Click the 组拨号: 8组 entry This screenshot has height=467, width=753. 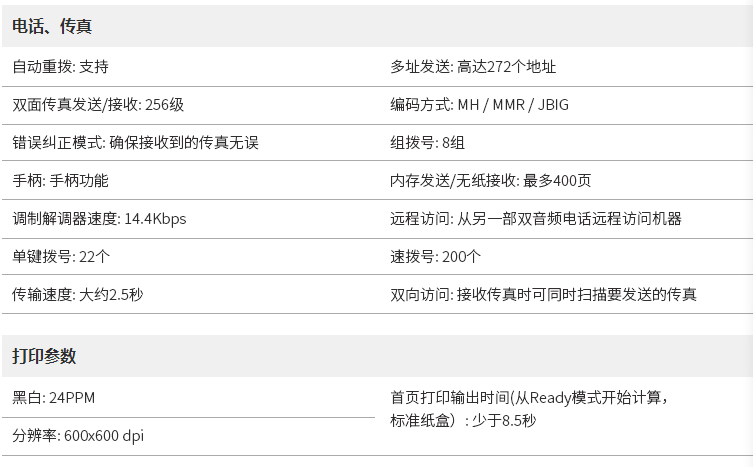(x=427, y=143)
